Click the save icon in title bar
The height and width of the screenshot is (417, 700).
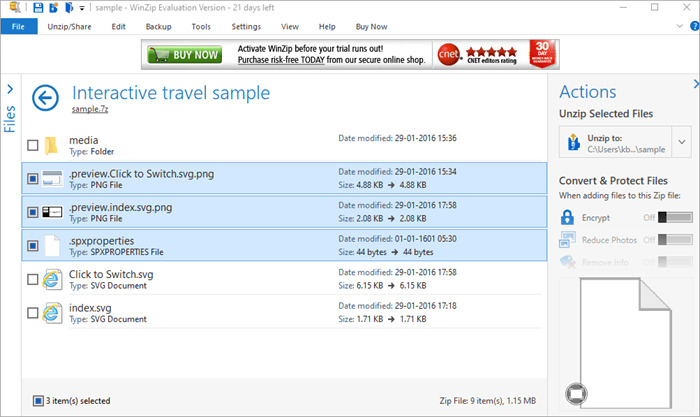[x=37, y=7]
